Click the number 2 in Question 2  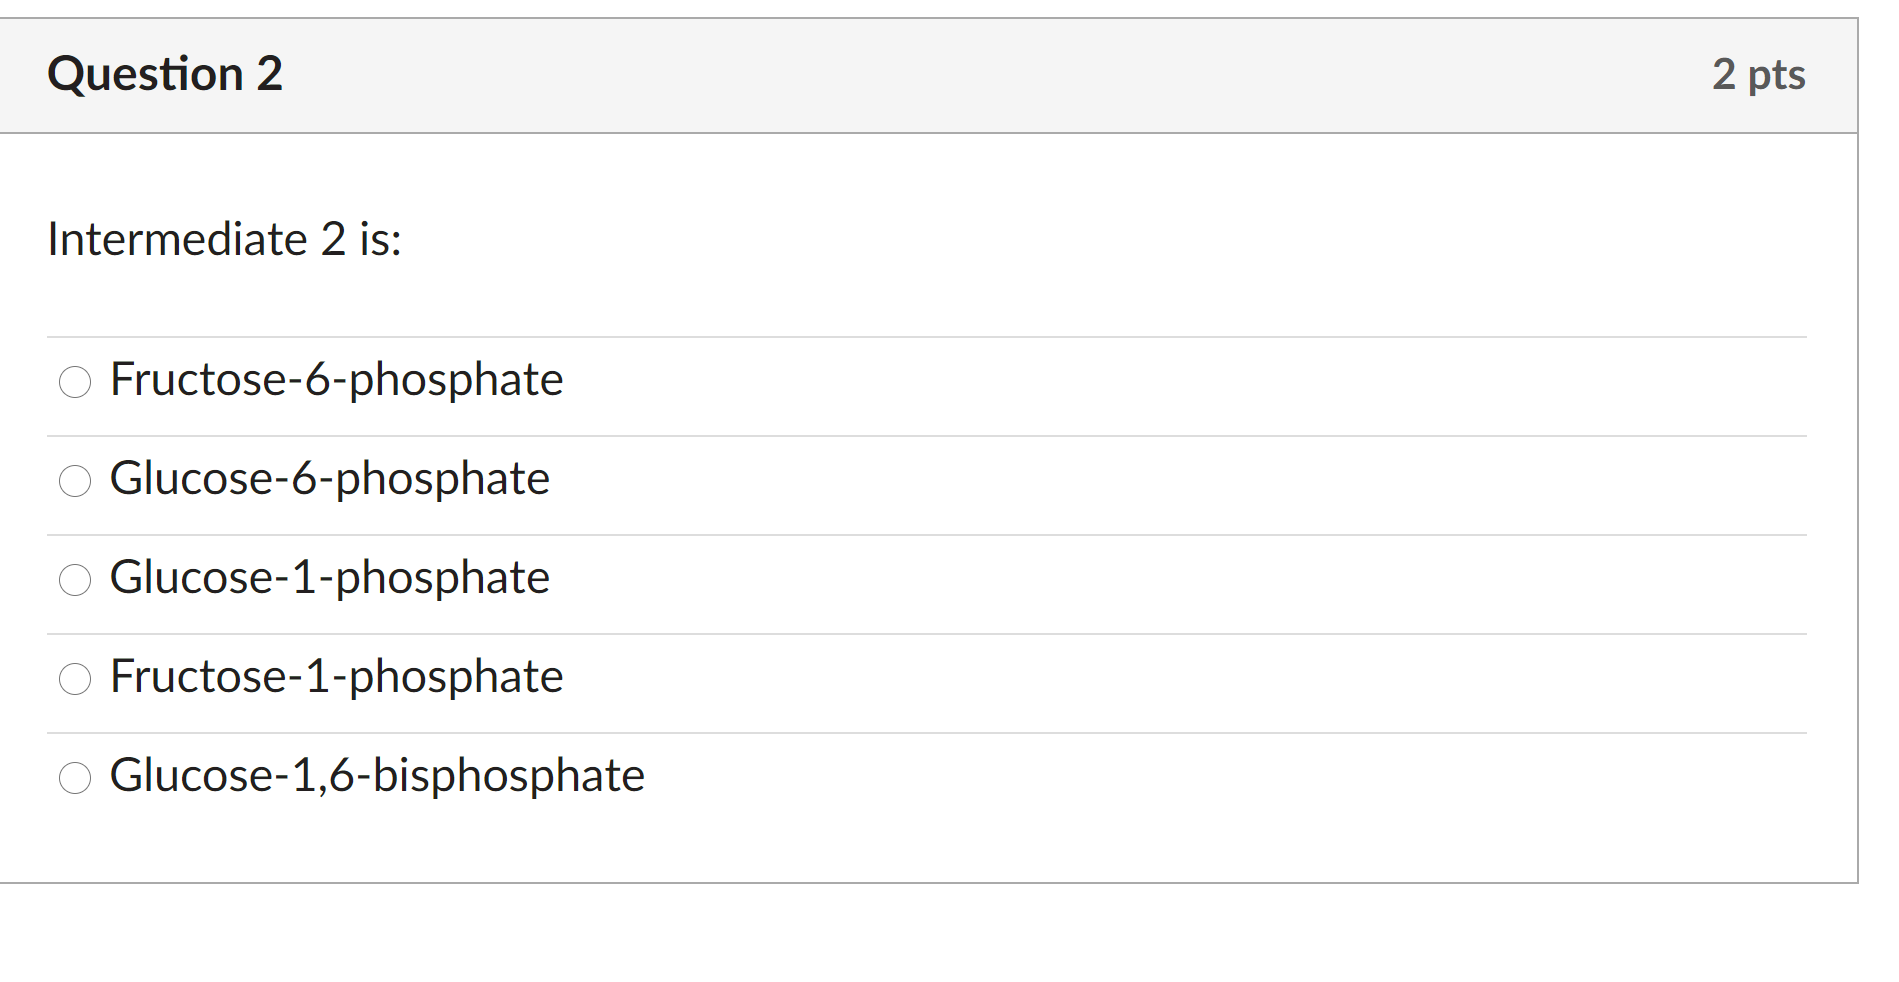click(270, 74)
